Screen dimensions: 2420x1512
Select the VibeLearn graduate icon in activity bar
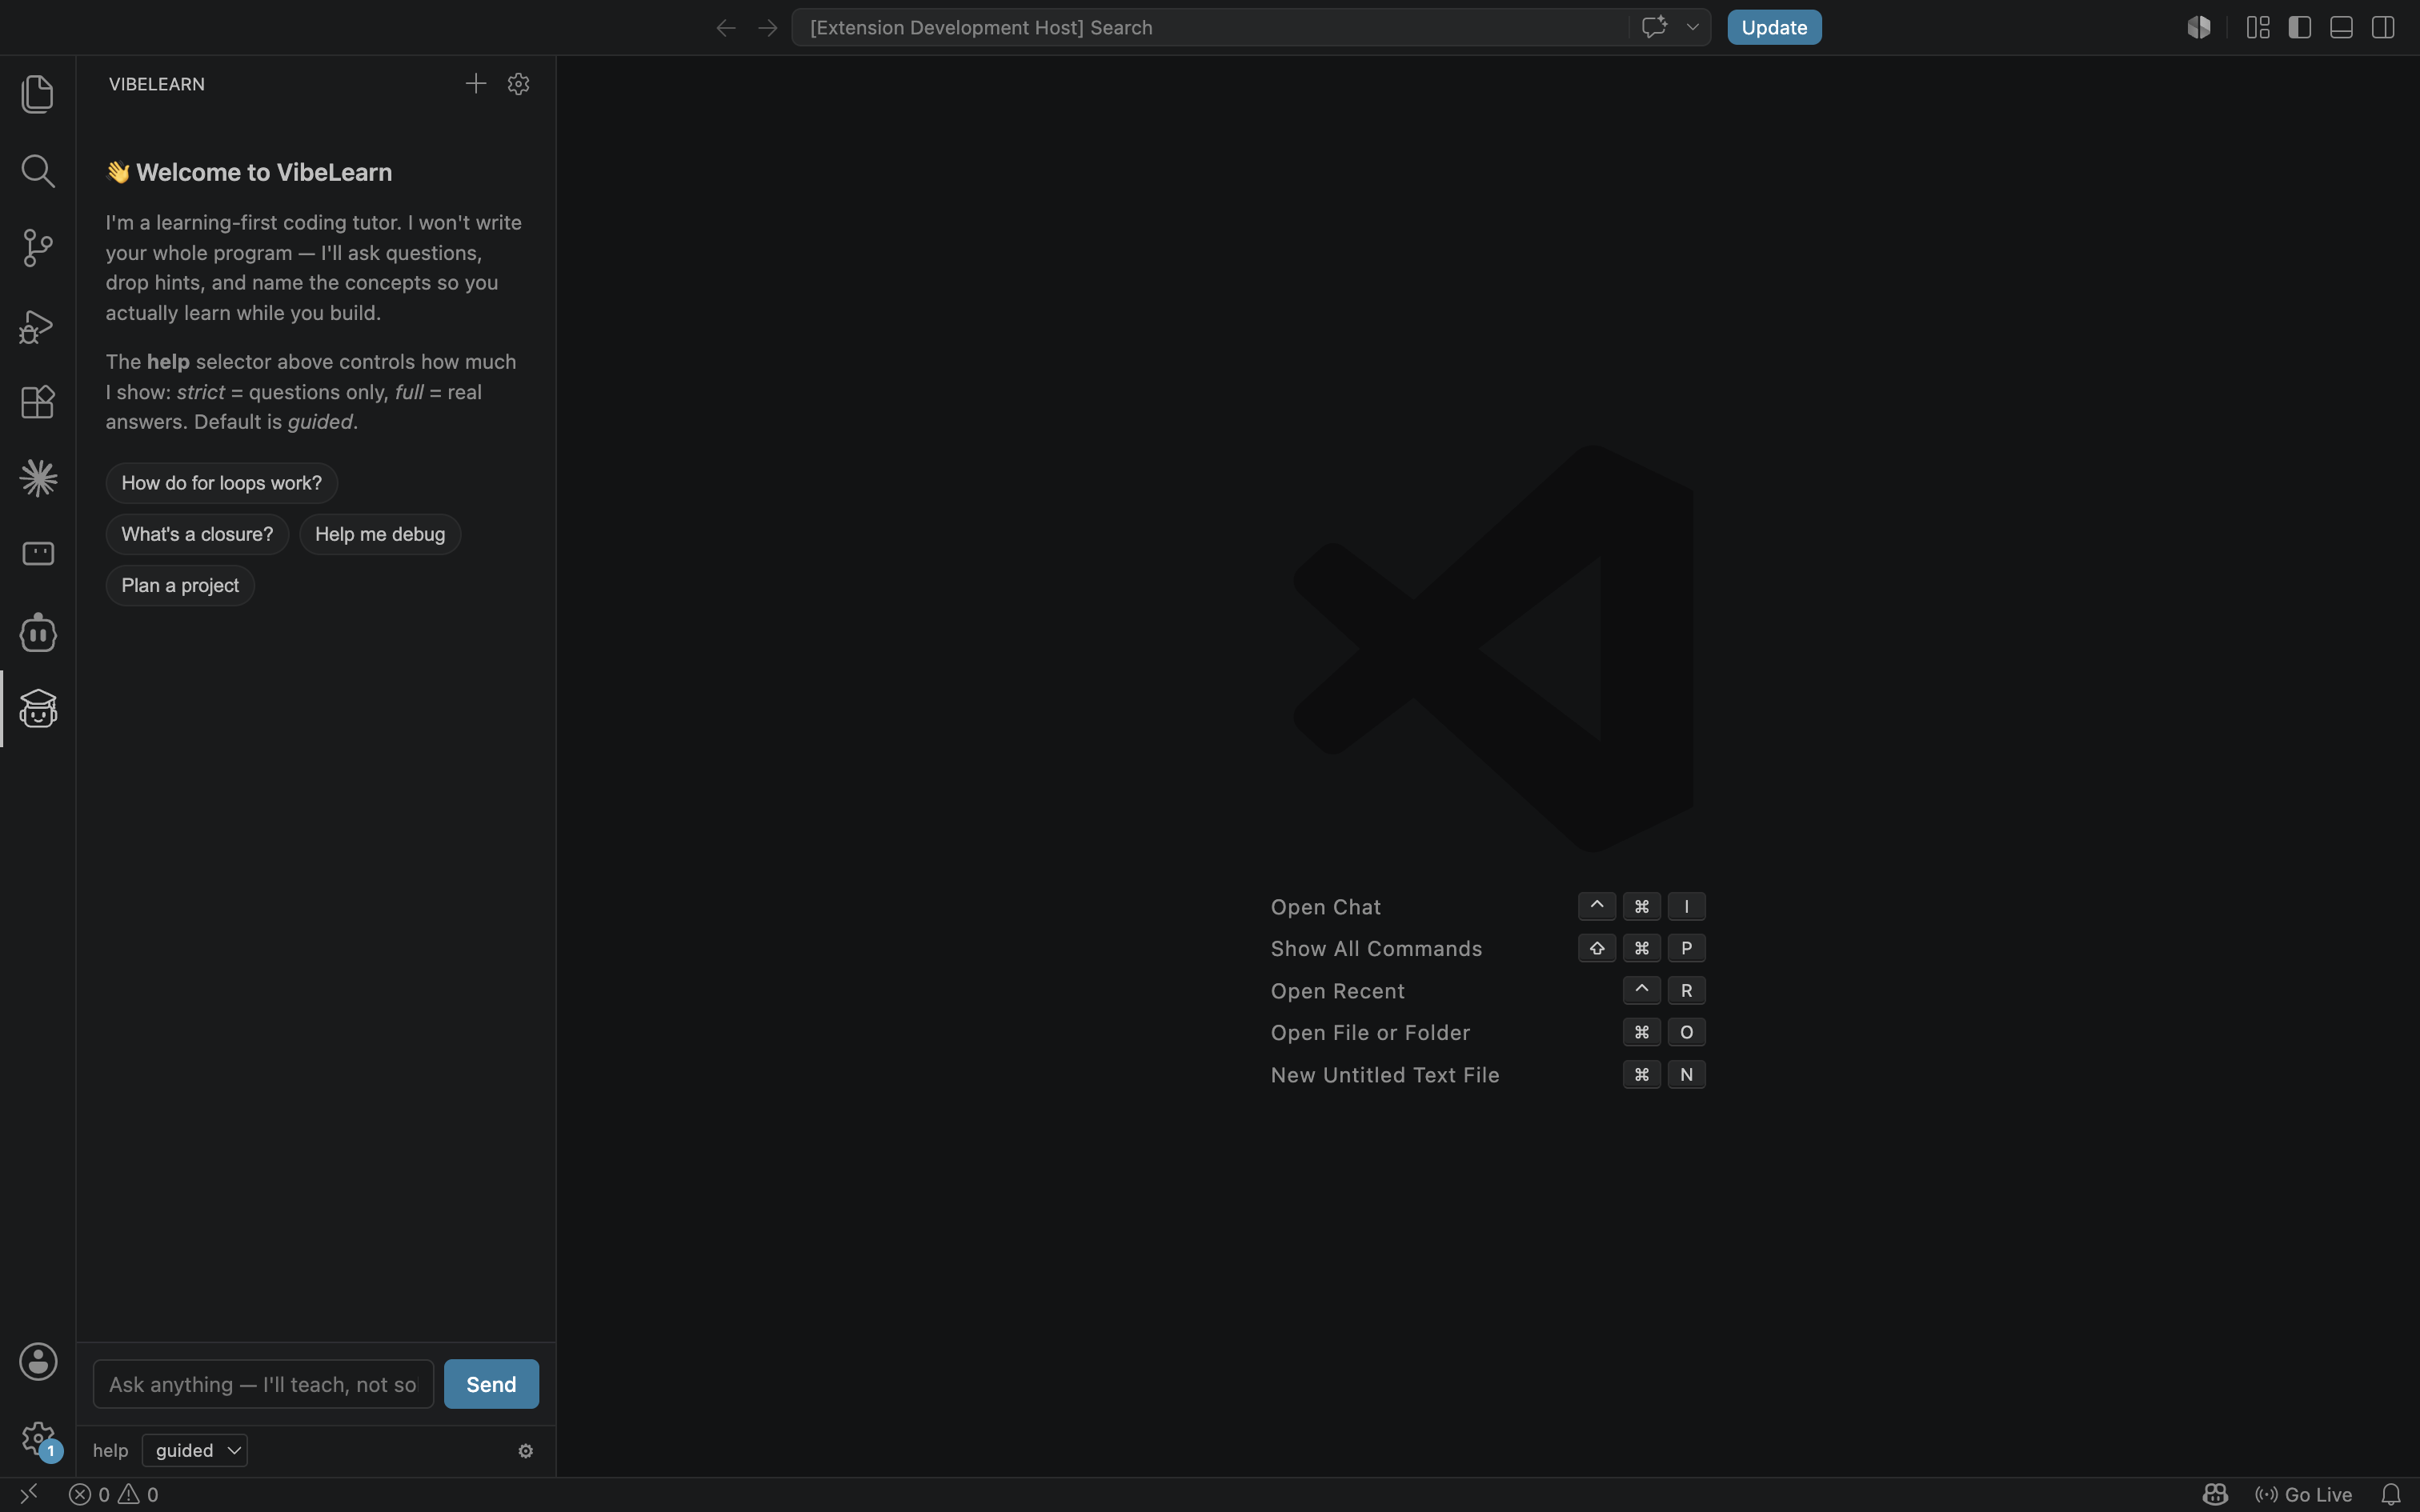click(38, 709)
